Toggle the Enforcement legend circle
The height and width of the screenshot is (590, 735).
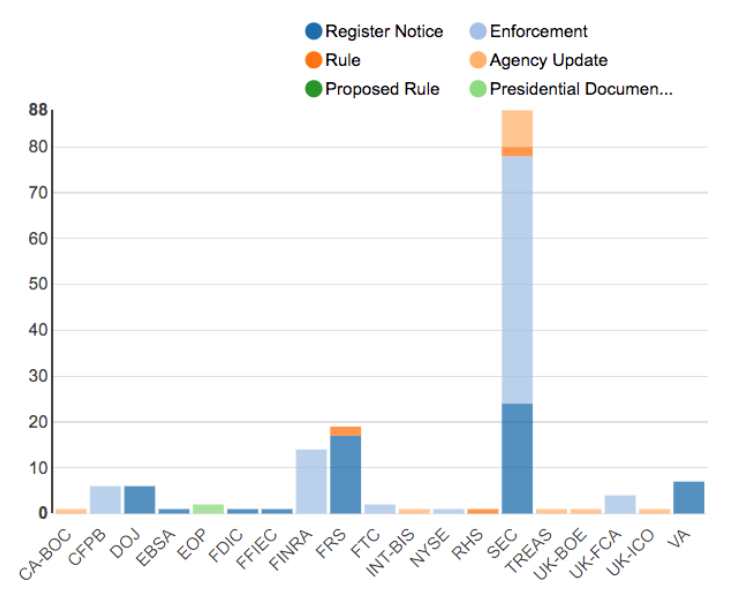478,31
